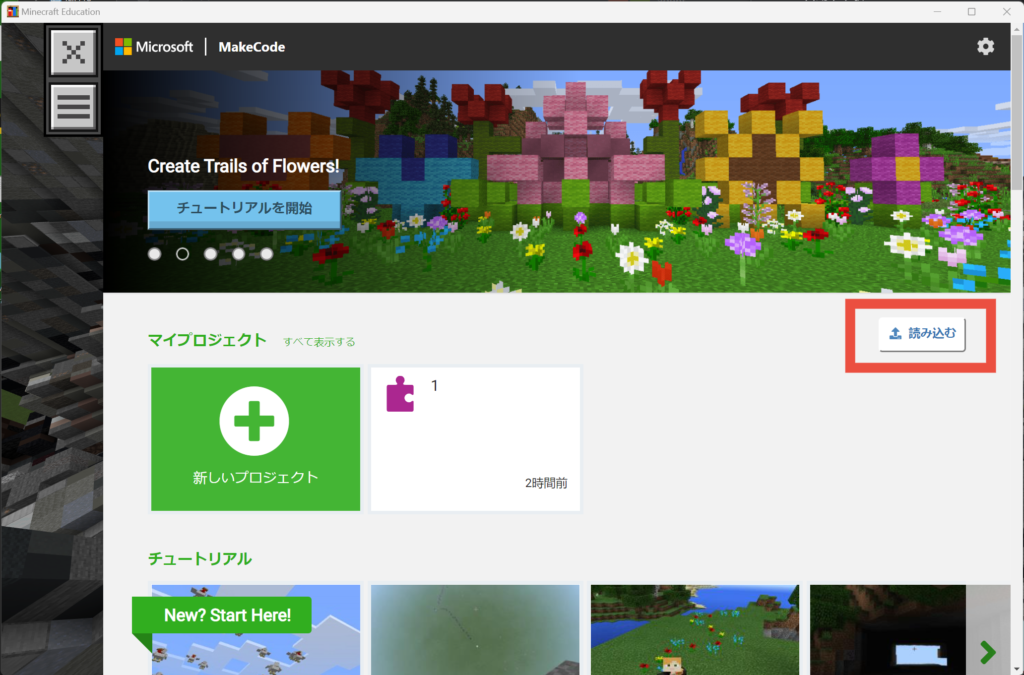Click the MakeCode header label

click(252, 47)
